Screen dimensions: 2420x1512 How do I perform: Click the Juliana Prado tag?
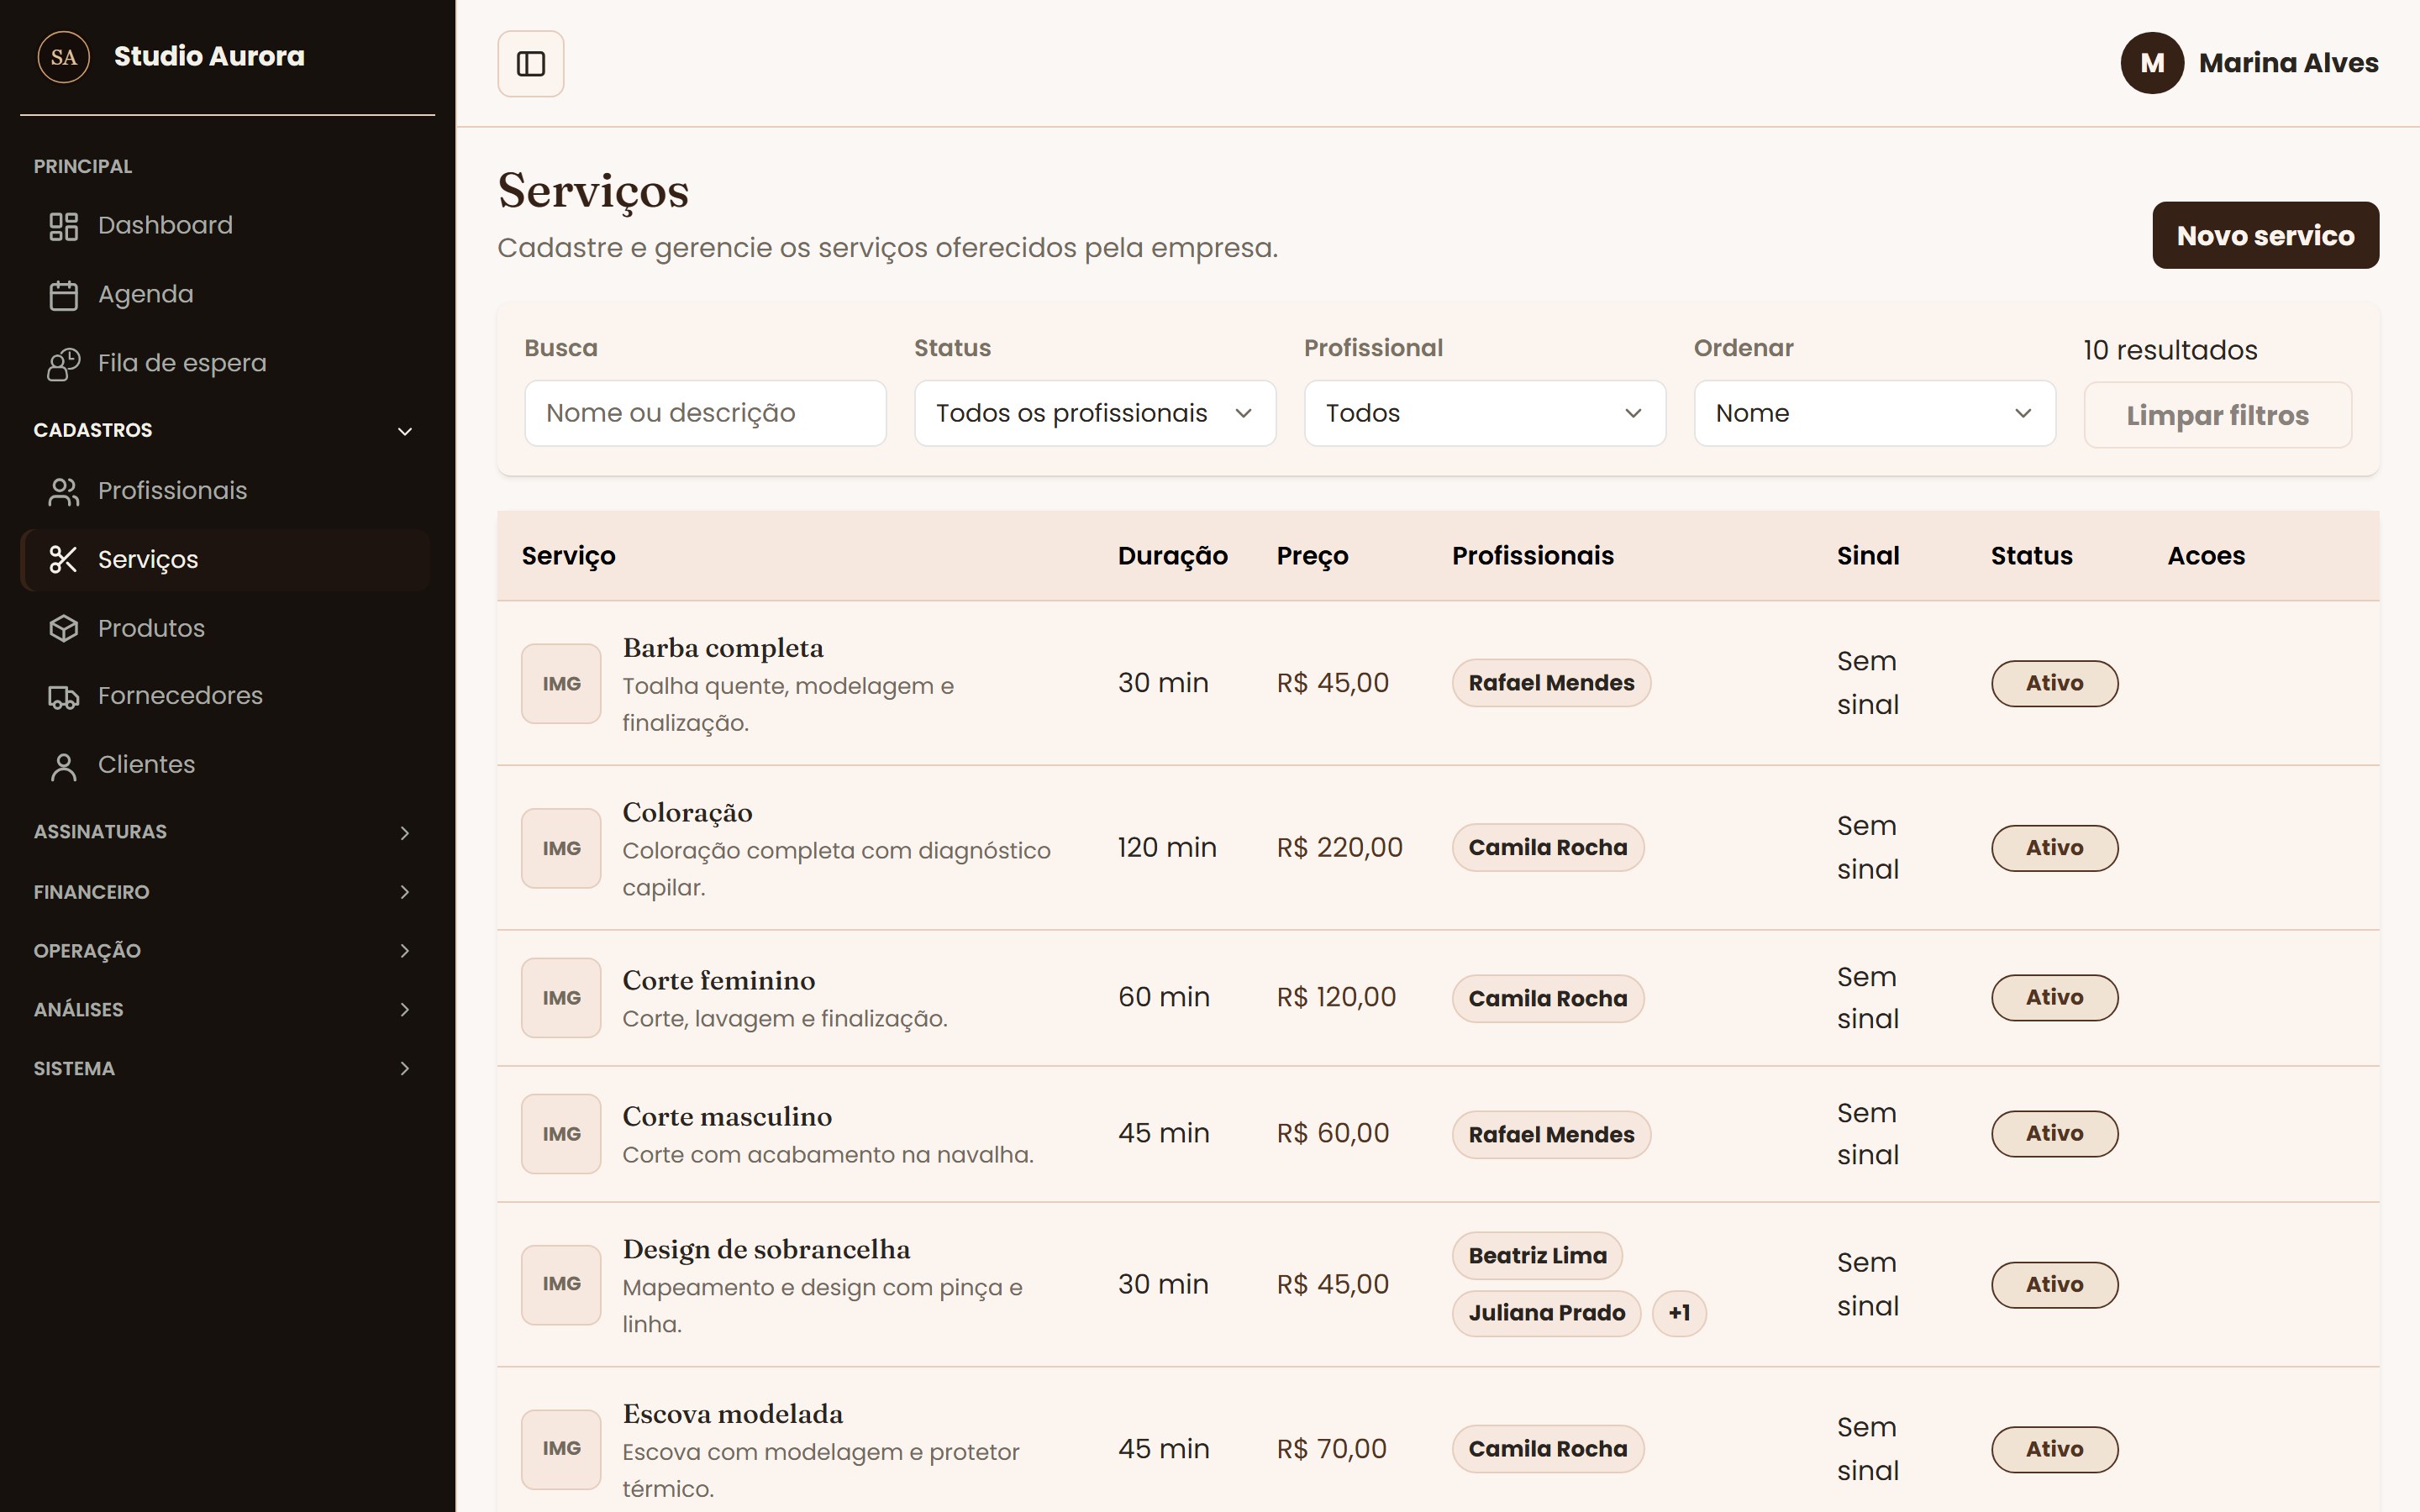coord(1546,1313)
